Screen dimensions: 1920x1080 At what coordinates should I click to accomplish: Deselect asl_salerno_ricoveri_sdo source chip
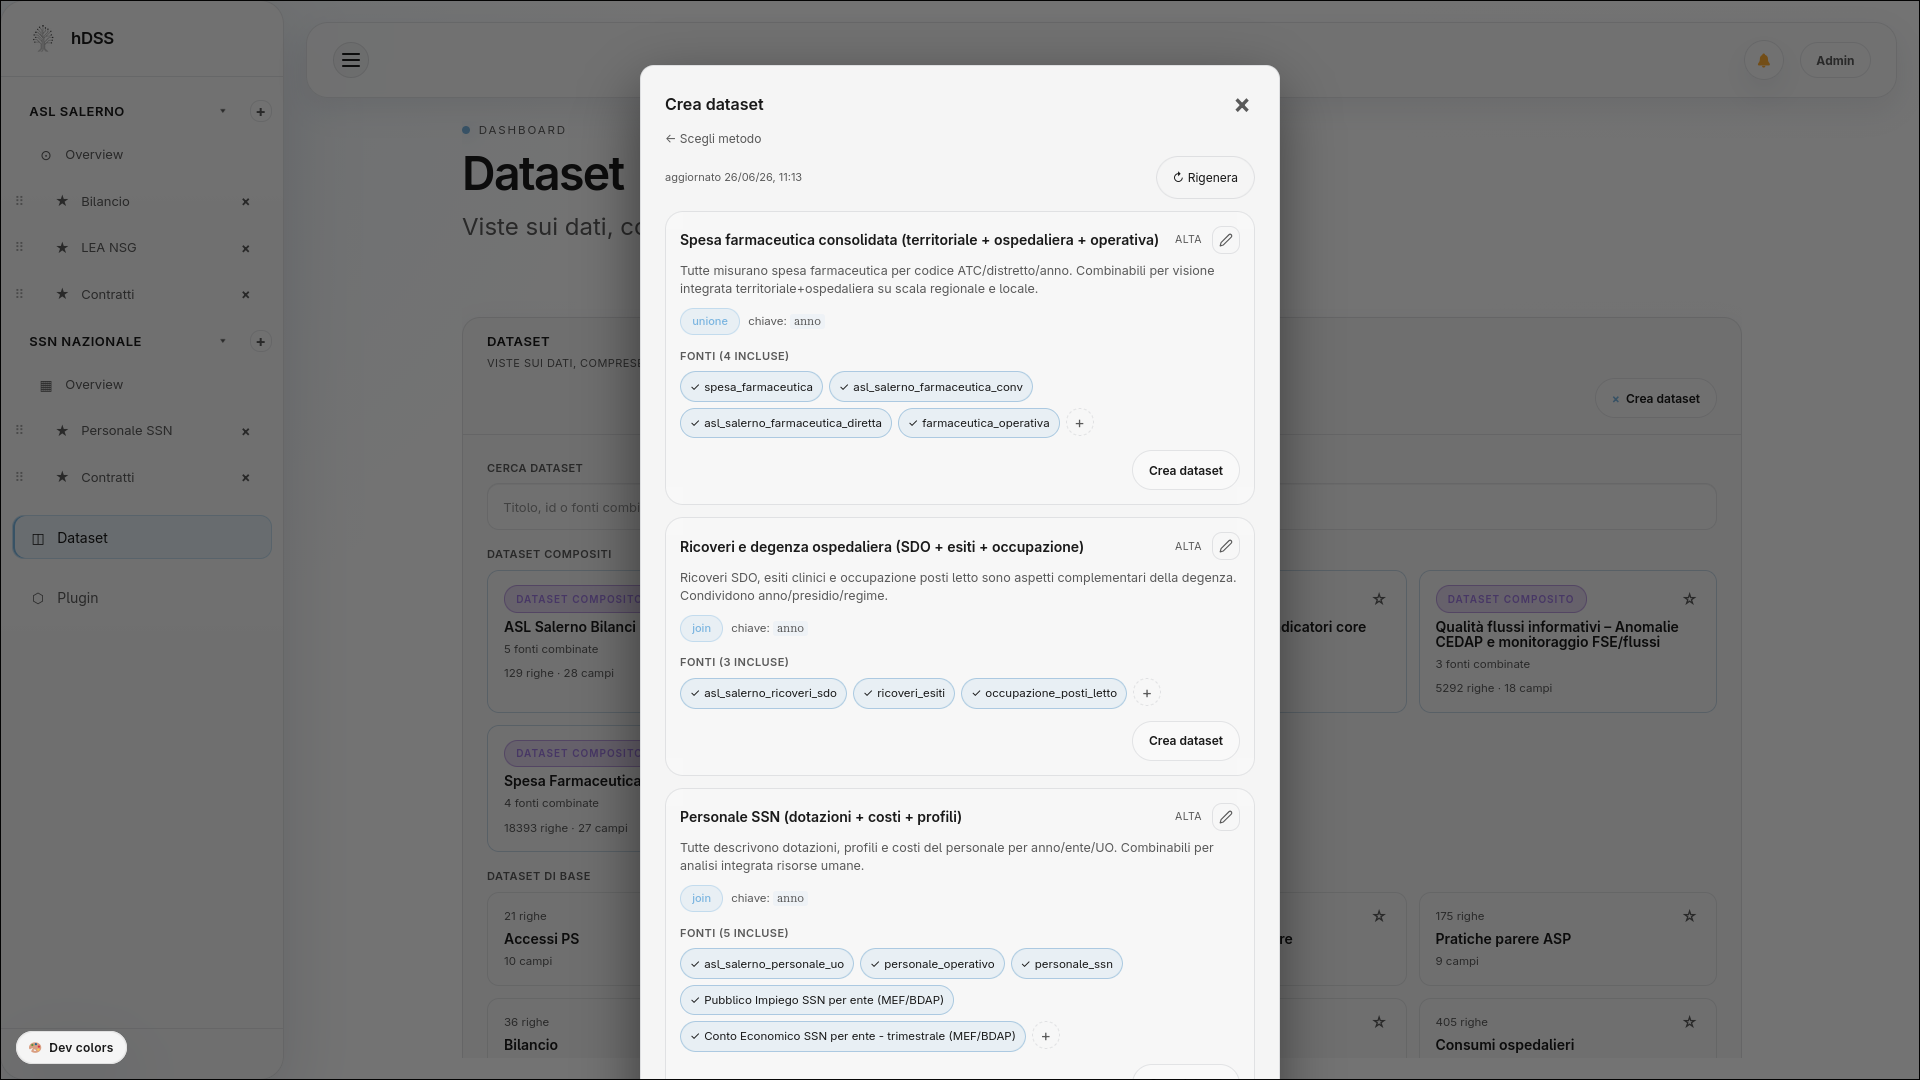763,694
